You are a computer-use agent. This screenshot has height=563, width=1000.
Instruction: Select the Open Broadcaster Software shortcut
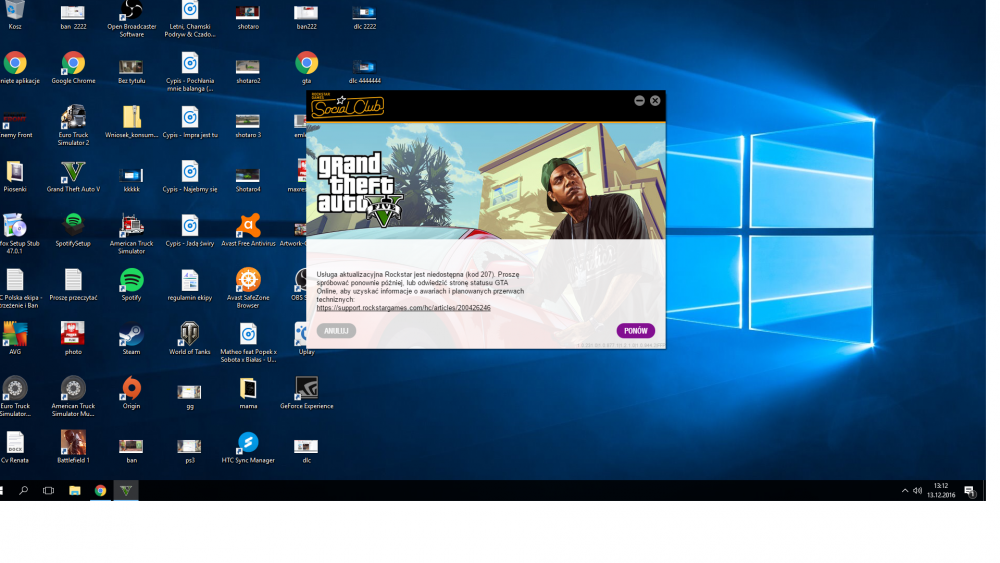pos(131,18)
